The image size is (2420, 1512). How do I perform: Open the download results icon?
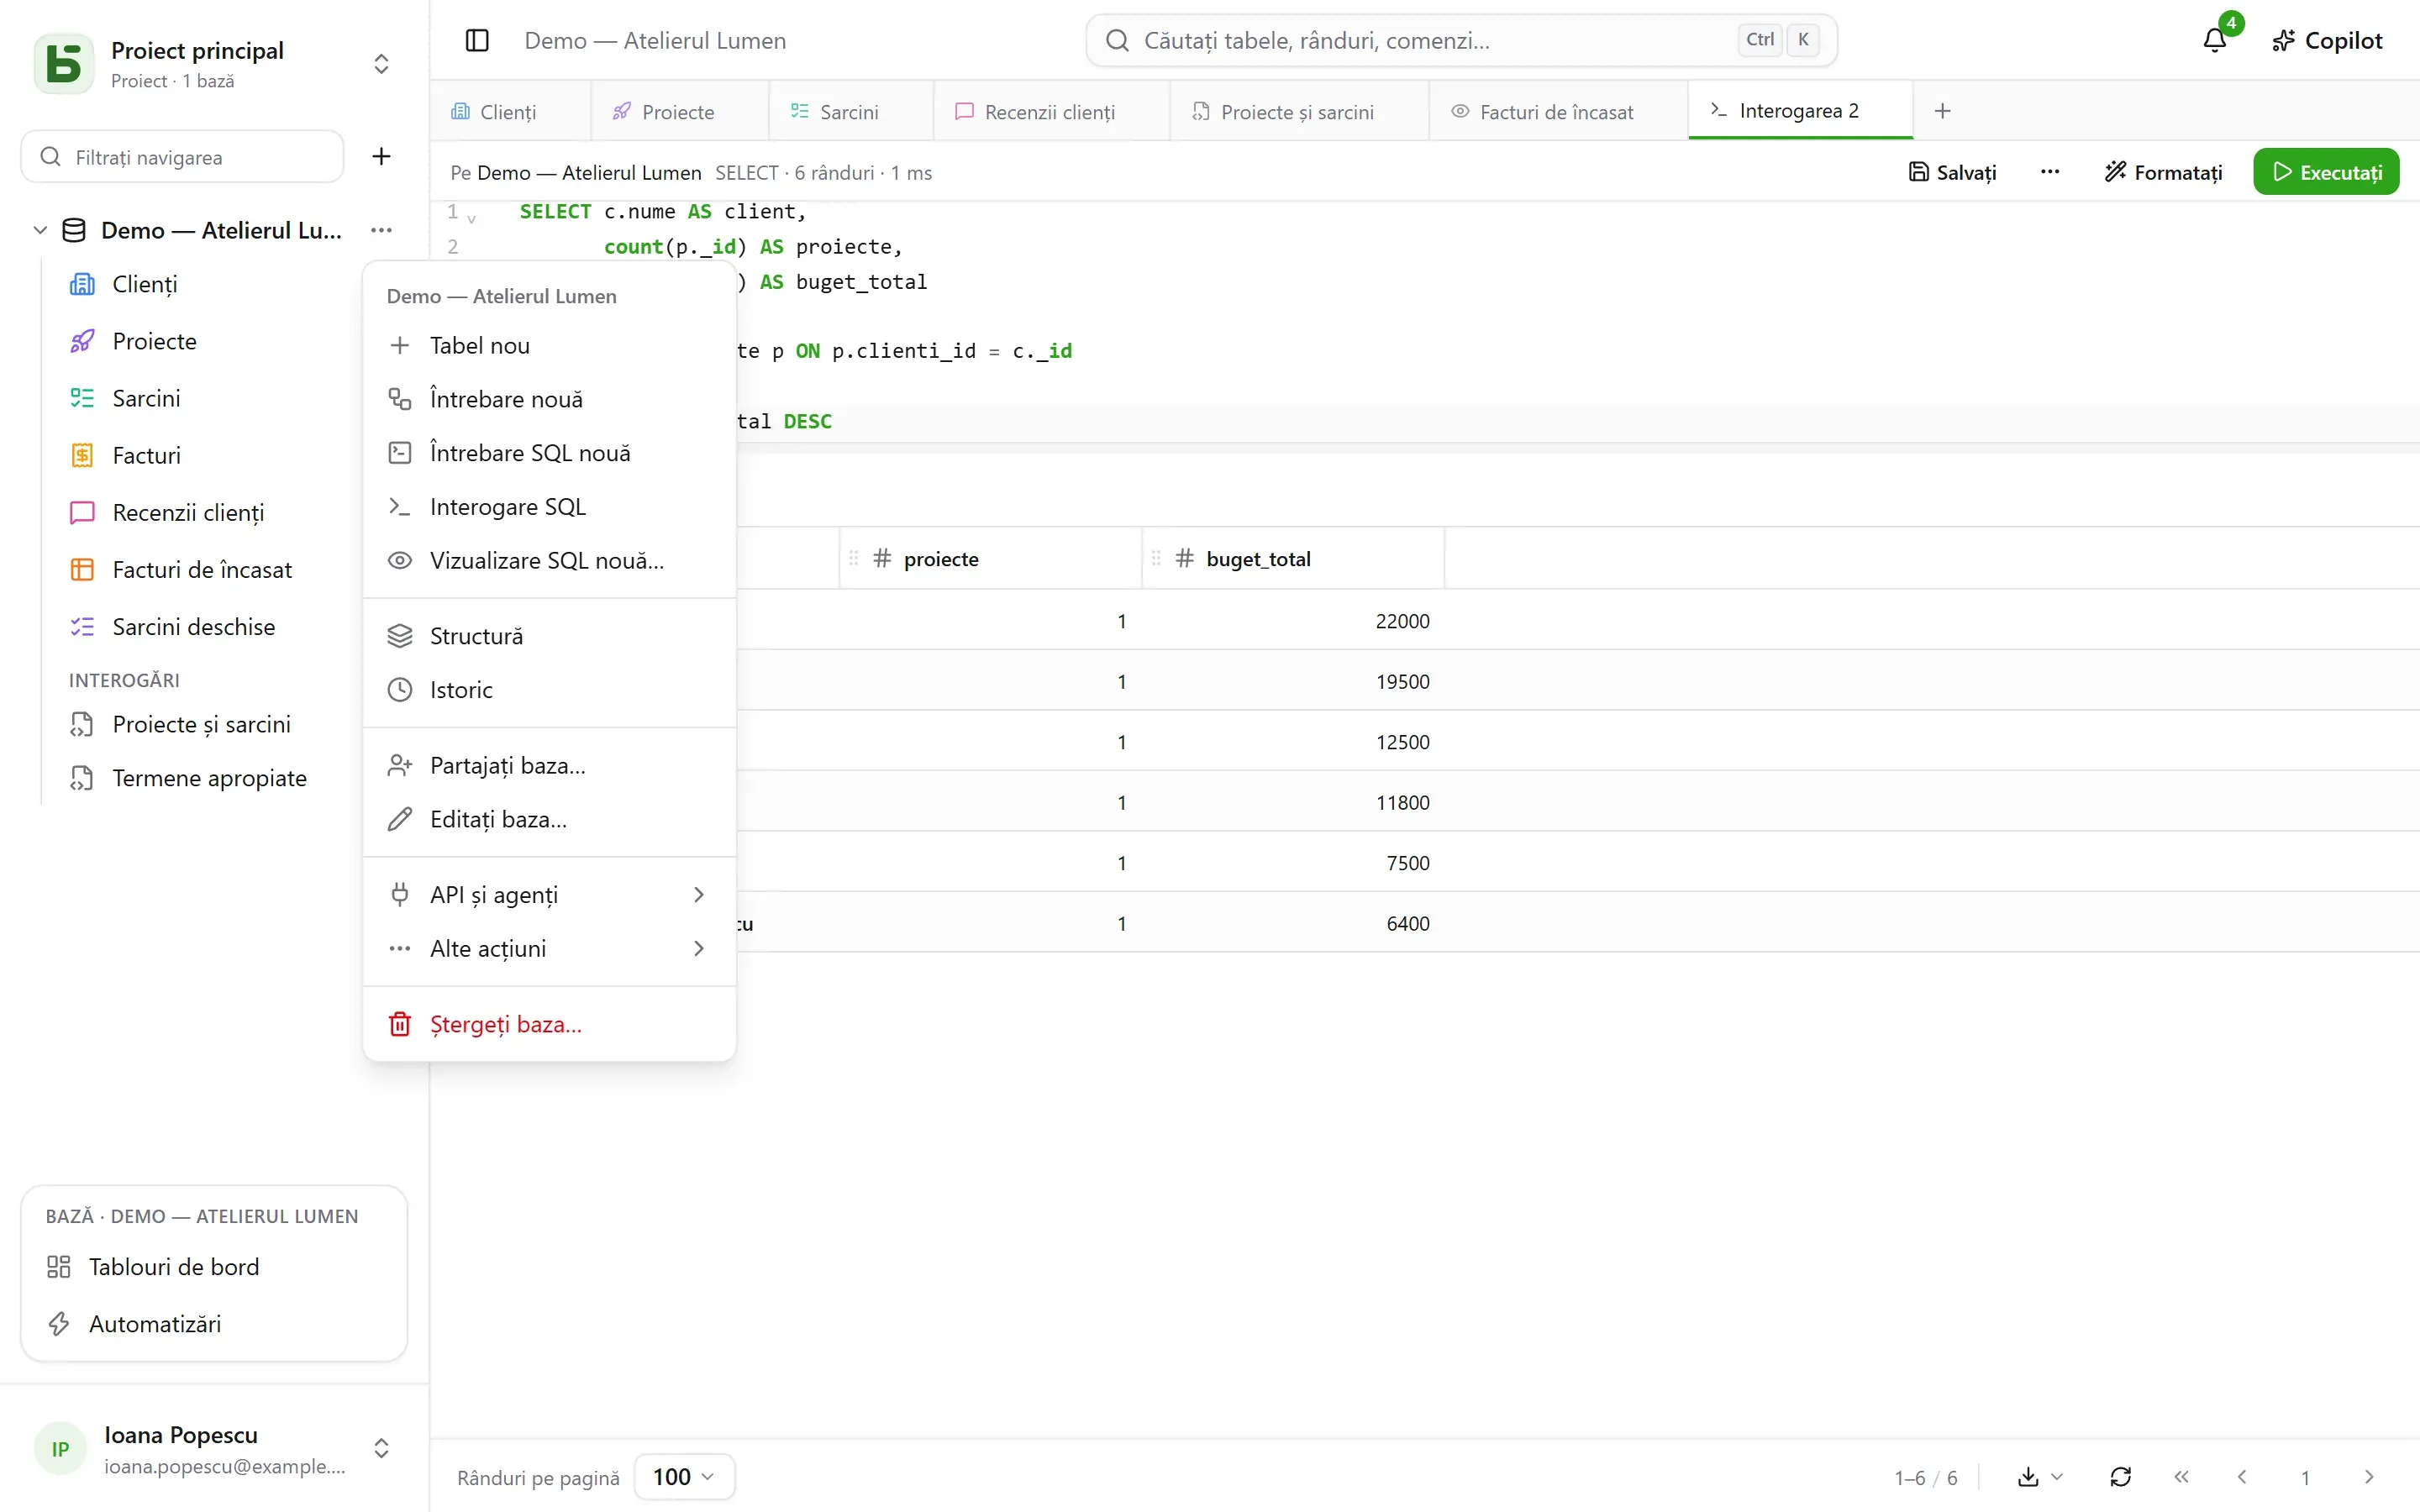(2039, 1477)
